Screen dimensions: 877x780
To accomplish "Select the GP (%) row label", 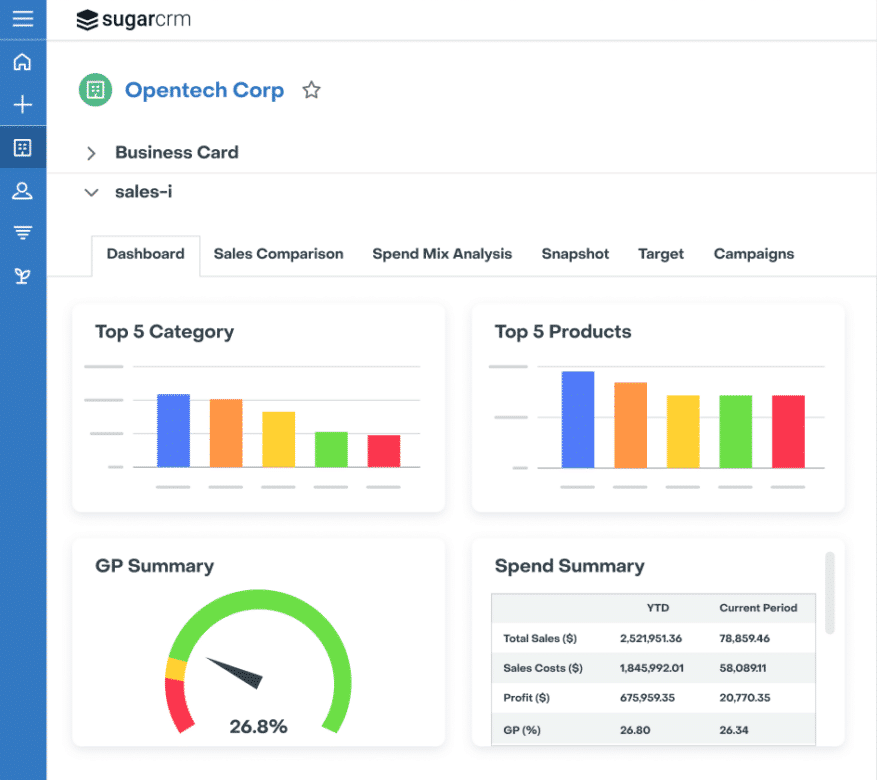I will [522, 730].
